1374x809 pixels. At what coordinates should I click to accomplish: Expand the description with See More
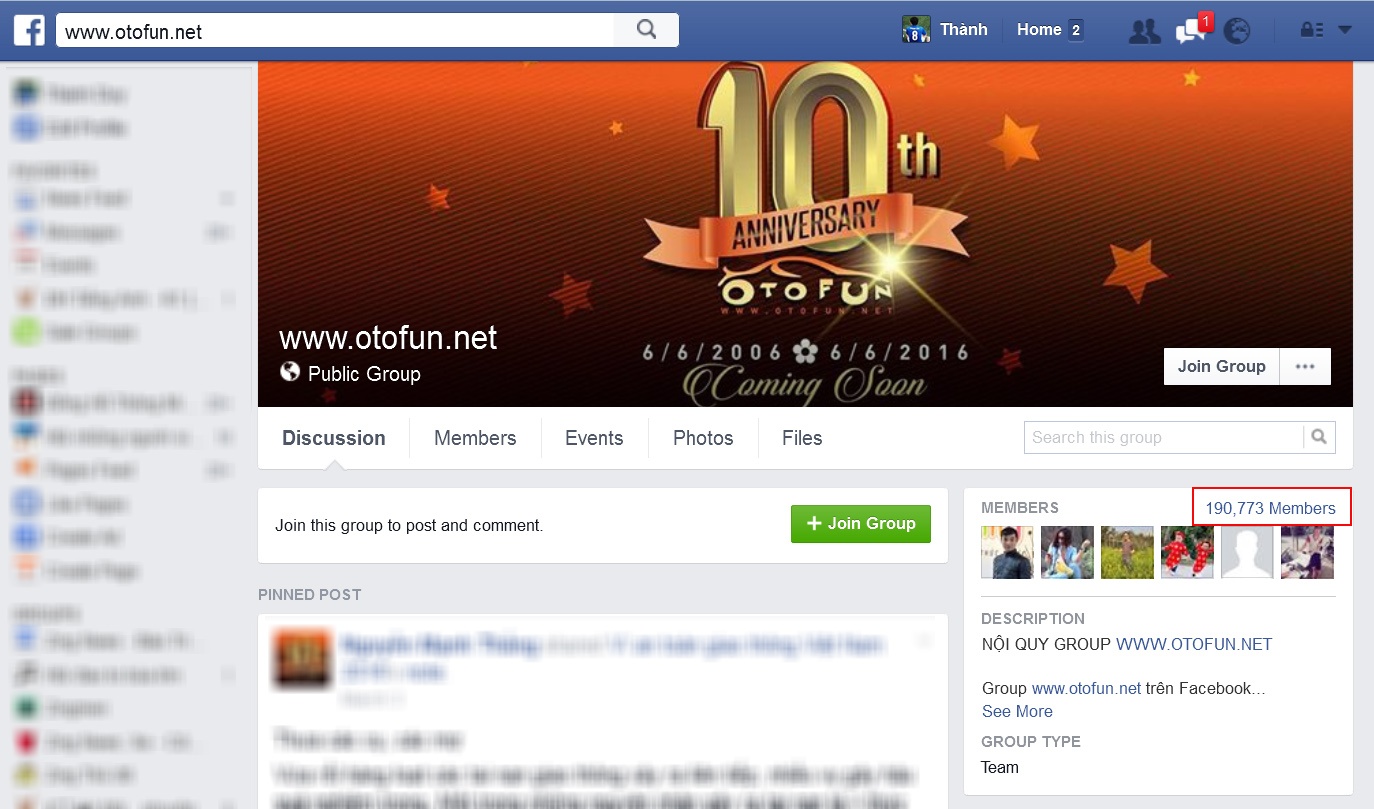tap(1016, 711)
